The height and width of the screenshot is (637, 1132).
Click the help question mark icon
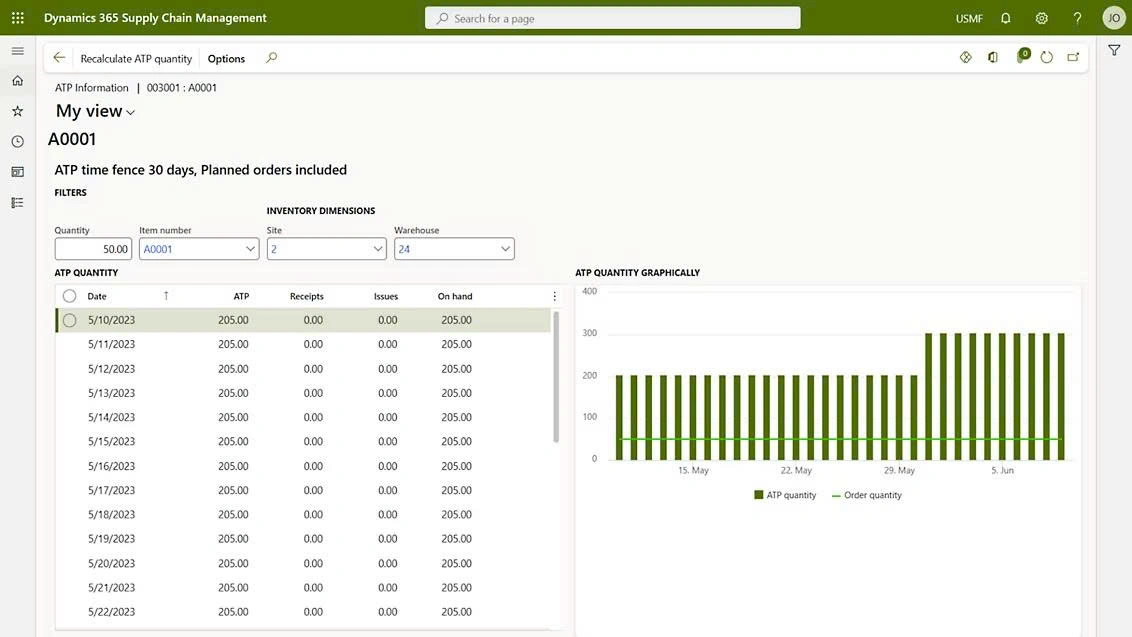tap(1077, 18)
